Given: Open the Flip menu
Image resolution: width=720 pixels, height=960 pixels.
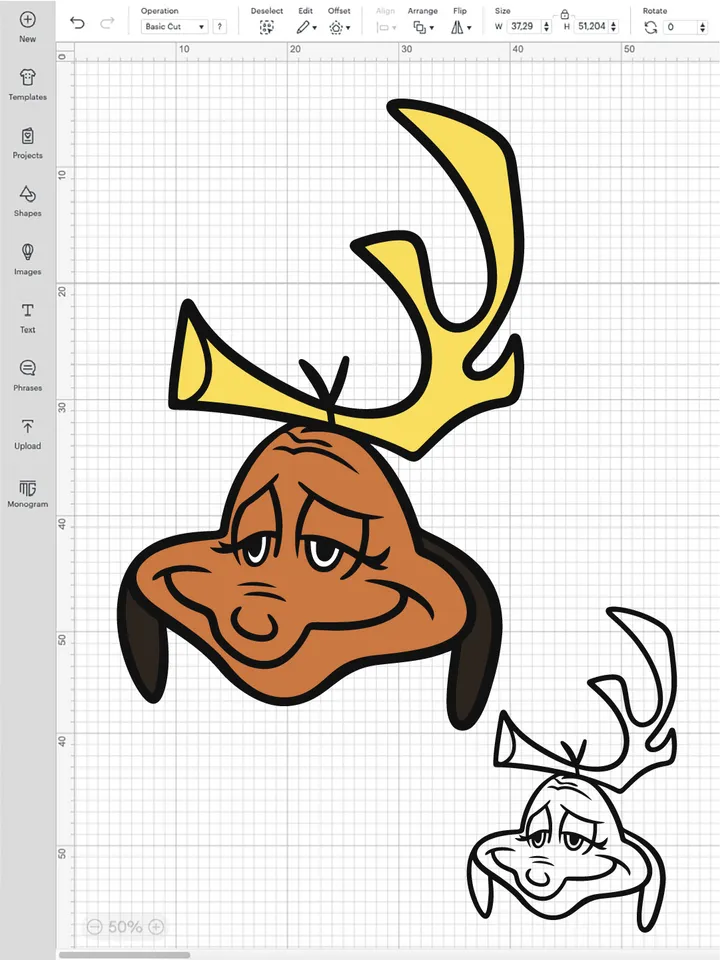Looking at the screenshot, I should coord(460,28).
